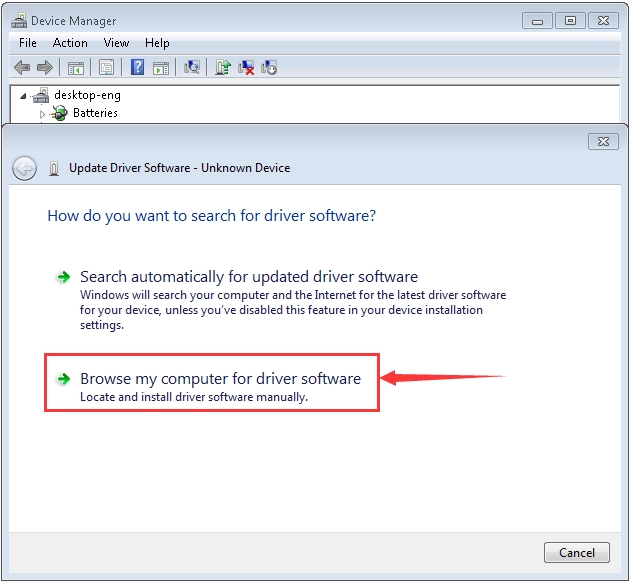This screenshot has width=631, height=584.
Task: Choose Browse my computer for driver software
Action: 220,379
